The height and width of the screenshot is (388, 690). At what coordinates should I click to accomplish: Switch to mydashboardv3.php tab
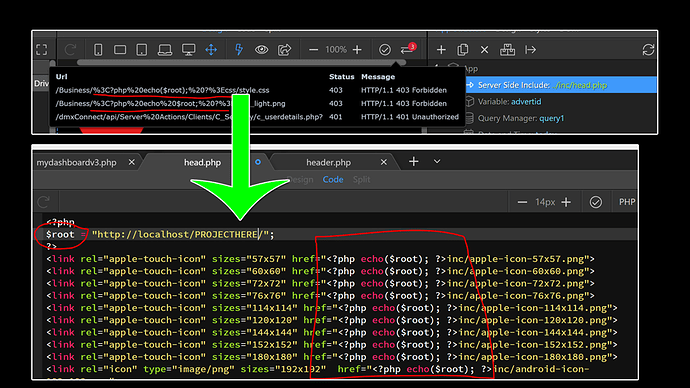(77, 162)
